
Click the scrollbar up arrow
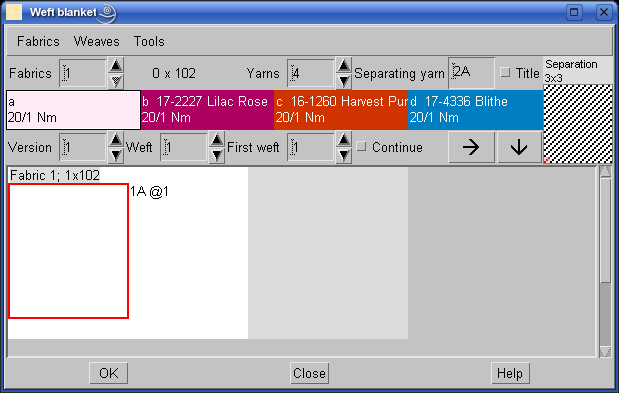coord(605,172)
